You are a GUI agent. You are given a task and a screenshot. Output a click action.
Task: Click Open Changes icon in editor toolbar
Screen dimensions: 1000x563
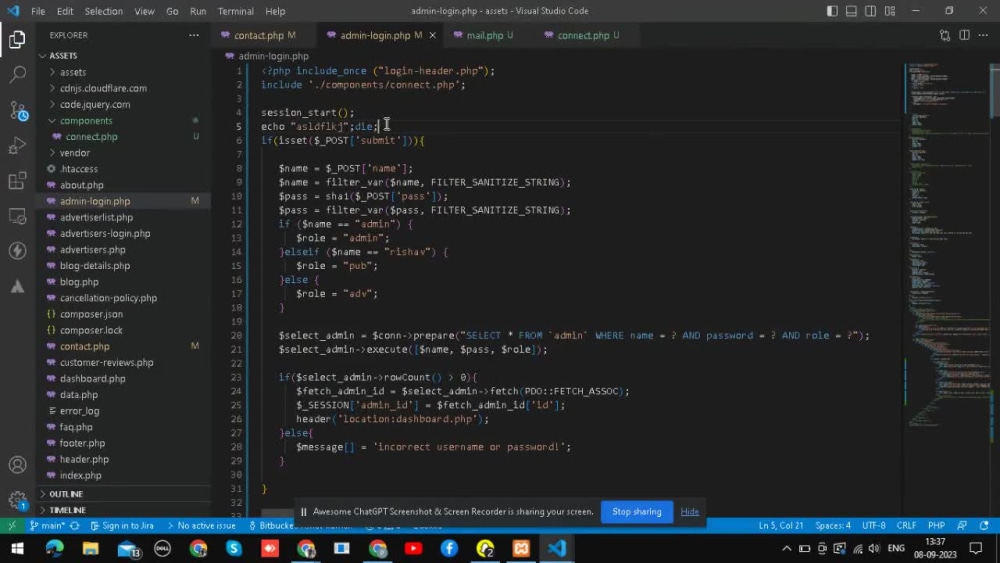(945, 35)
